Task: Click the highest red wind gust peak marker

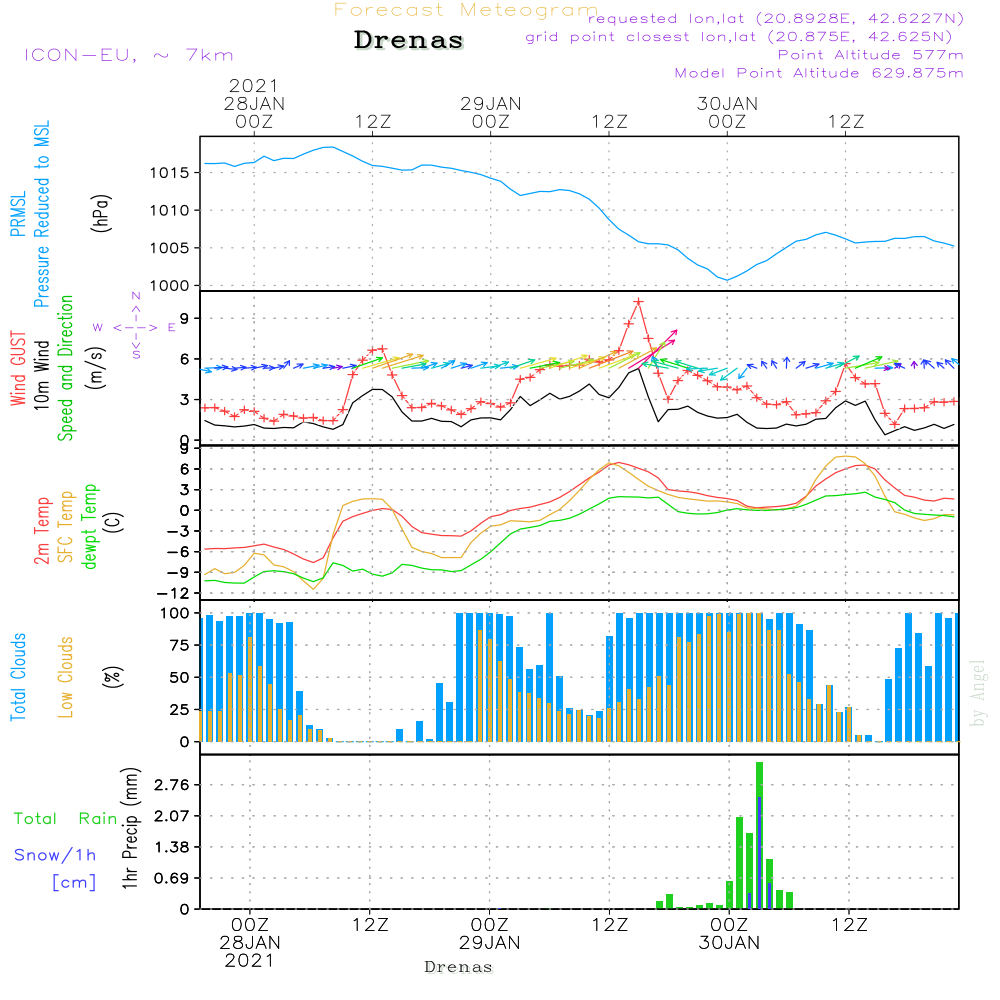Action: (638, 302)
